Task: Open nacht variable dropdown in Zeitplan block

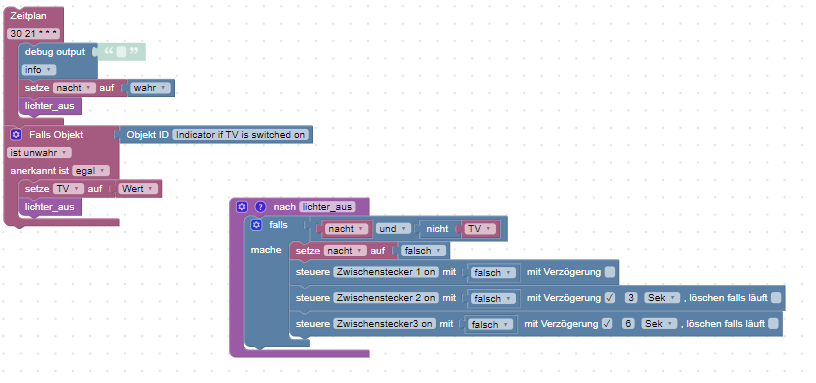Action: (74, 88)
